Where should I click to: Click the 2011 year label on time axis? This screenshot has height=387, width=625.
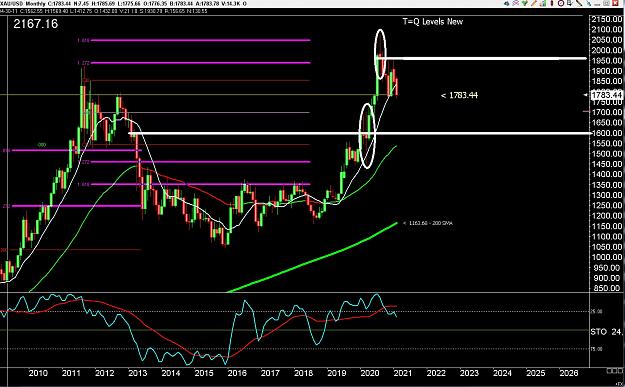71,373
